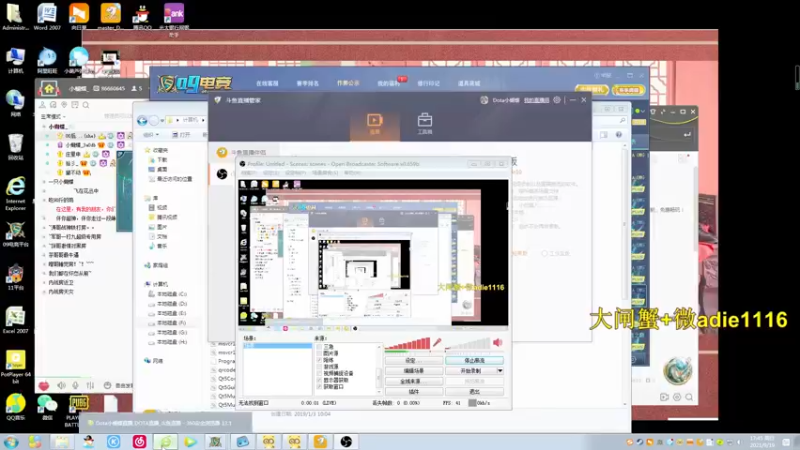Click the OBS preview thumbnail
This screenshot has height=450, width=800.
pyautogui.click(x=373, y=253)
